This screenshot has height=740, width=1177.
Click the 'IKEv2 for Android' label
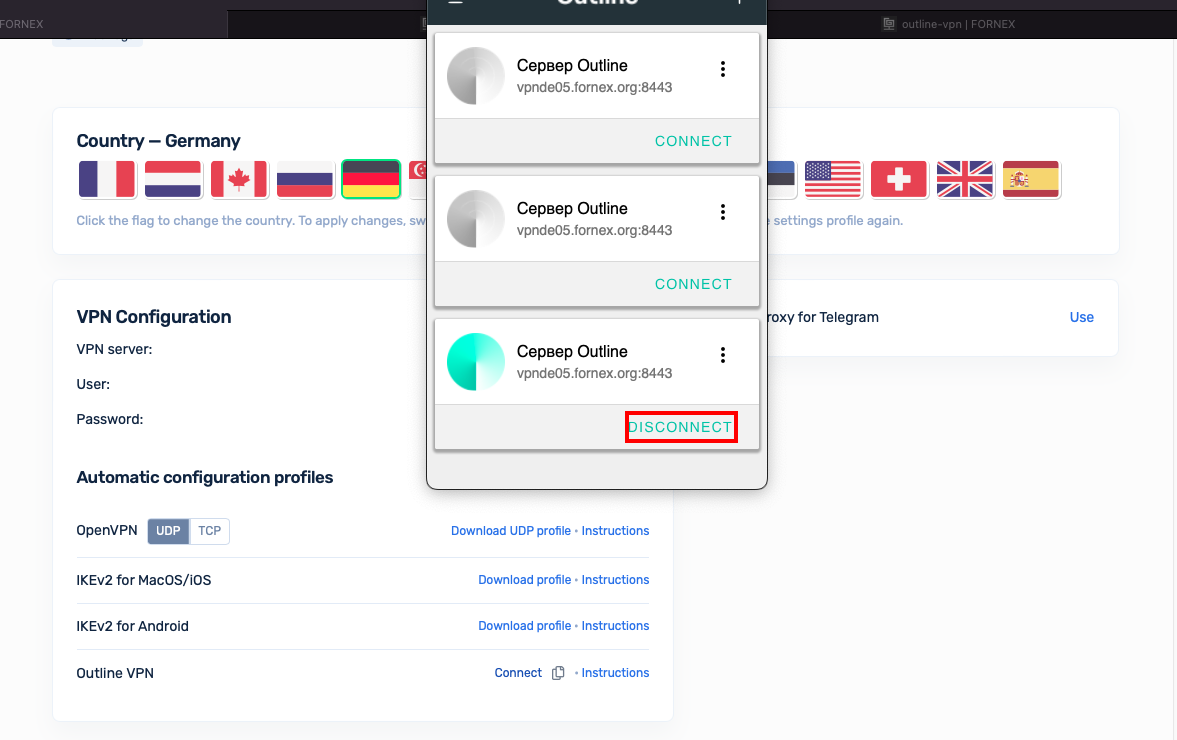point(133,626)
